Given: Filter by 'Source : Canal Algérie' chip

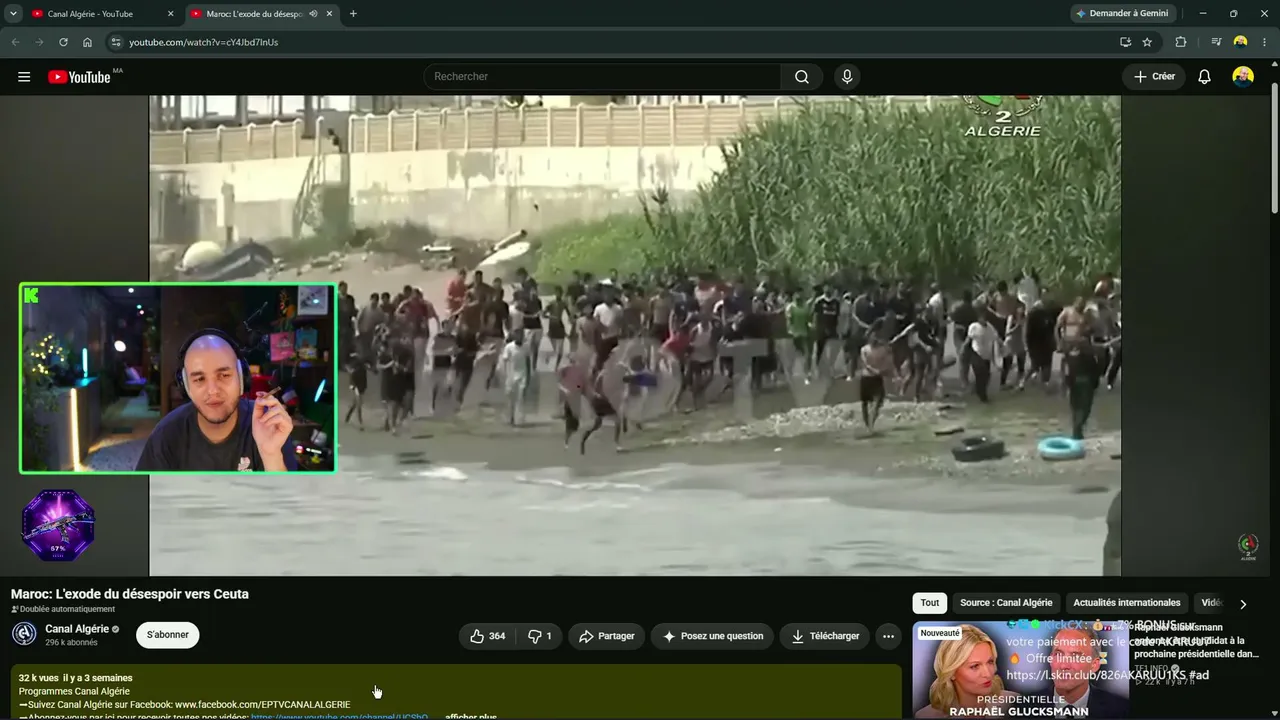Looking at the screenshot, I should point(1006,603).
